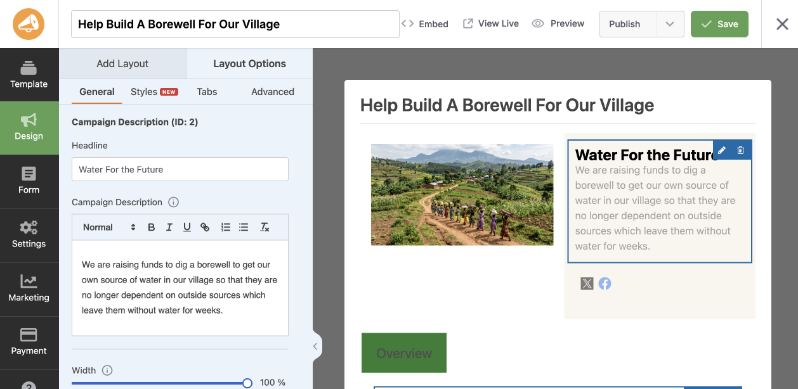Click the Embed code button
798x389 pixels.
[x=425, y=24]
